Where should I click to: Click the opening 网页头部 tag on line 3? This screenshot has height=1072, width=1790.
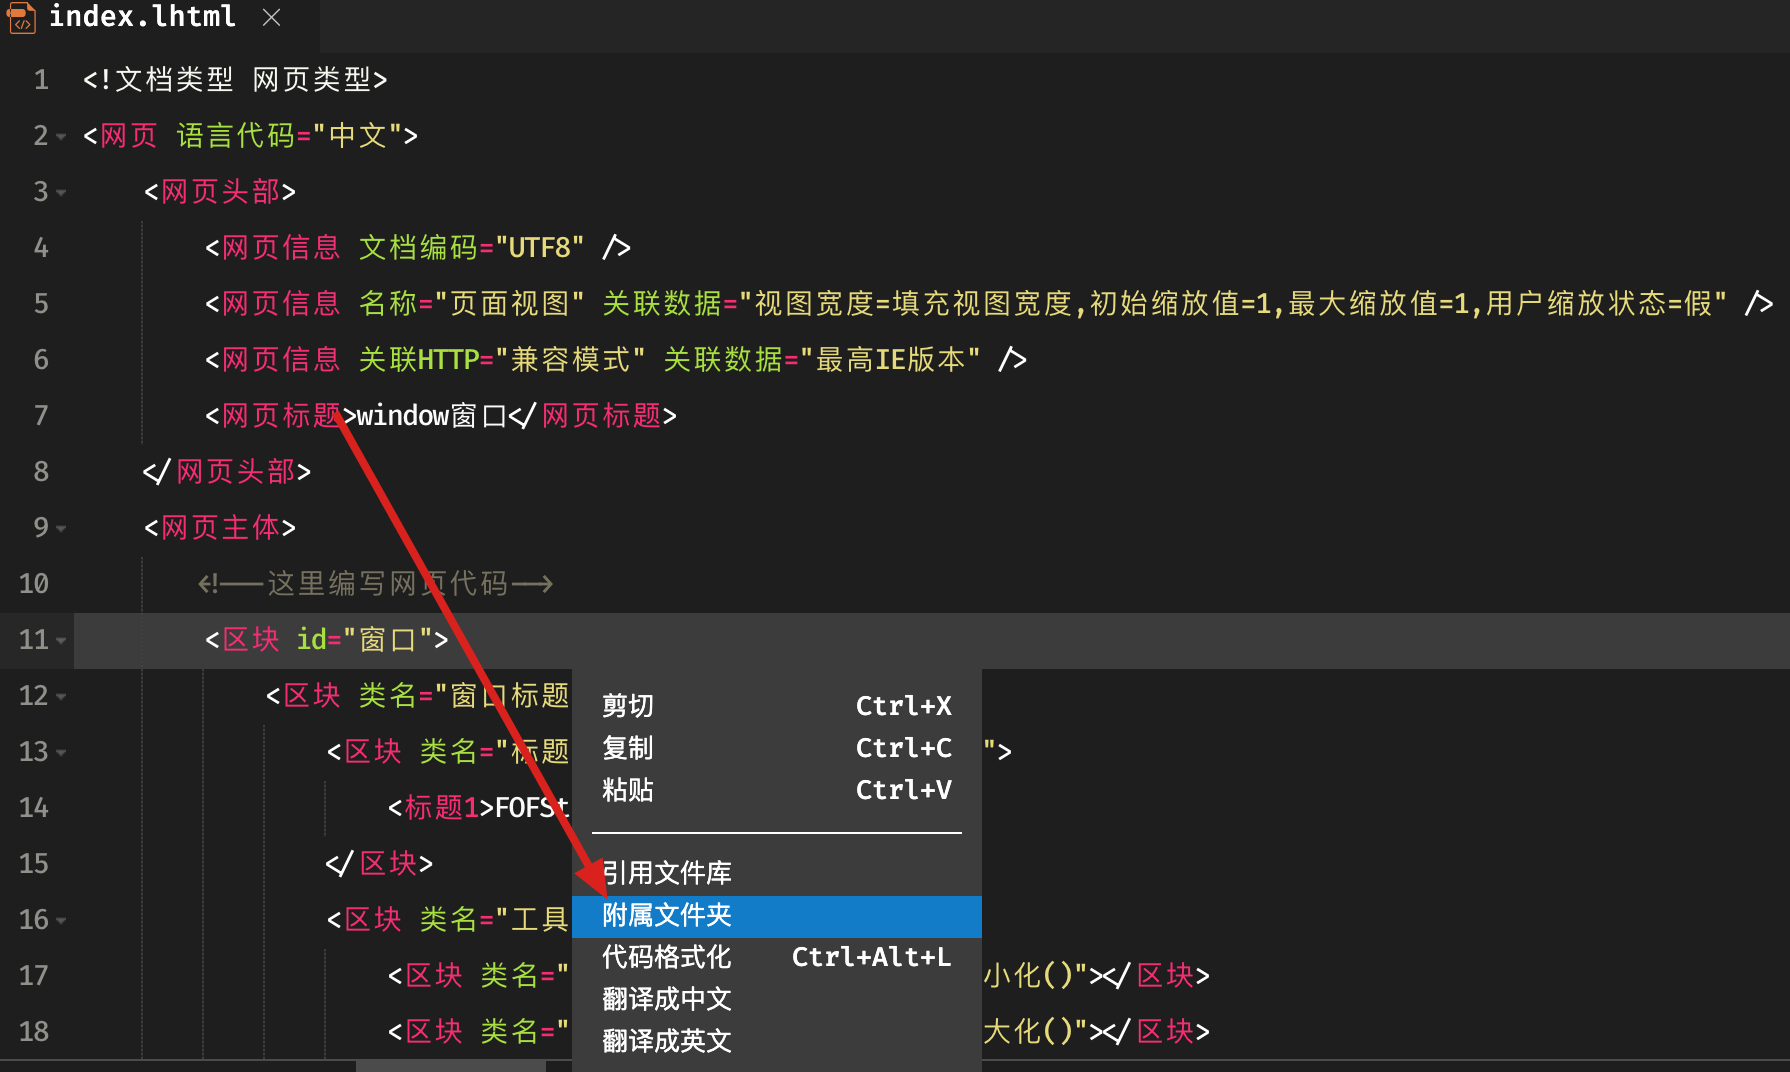220,192
